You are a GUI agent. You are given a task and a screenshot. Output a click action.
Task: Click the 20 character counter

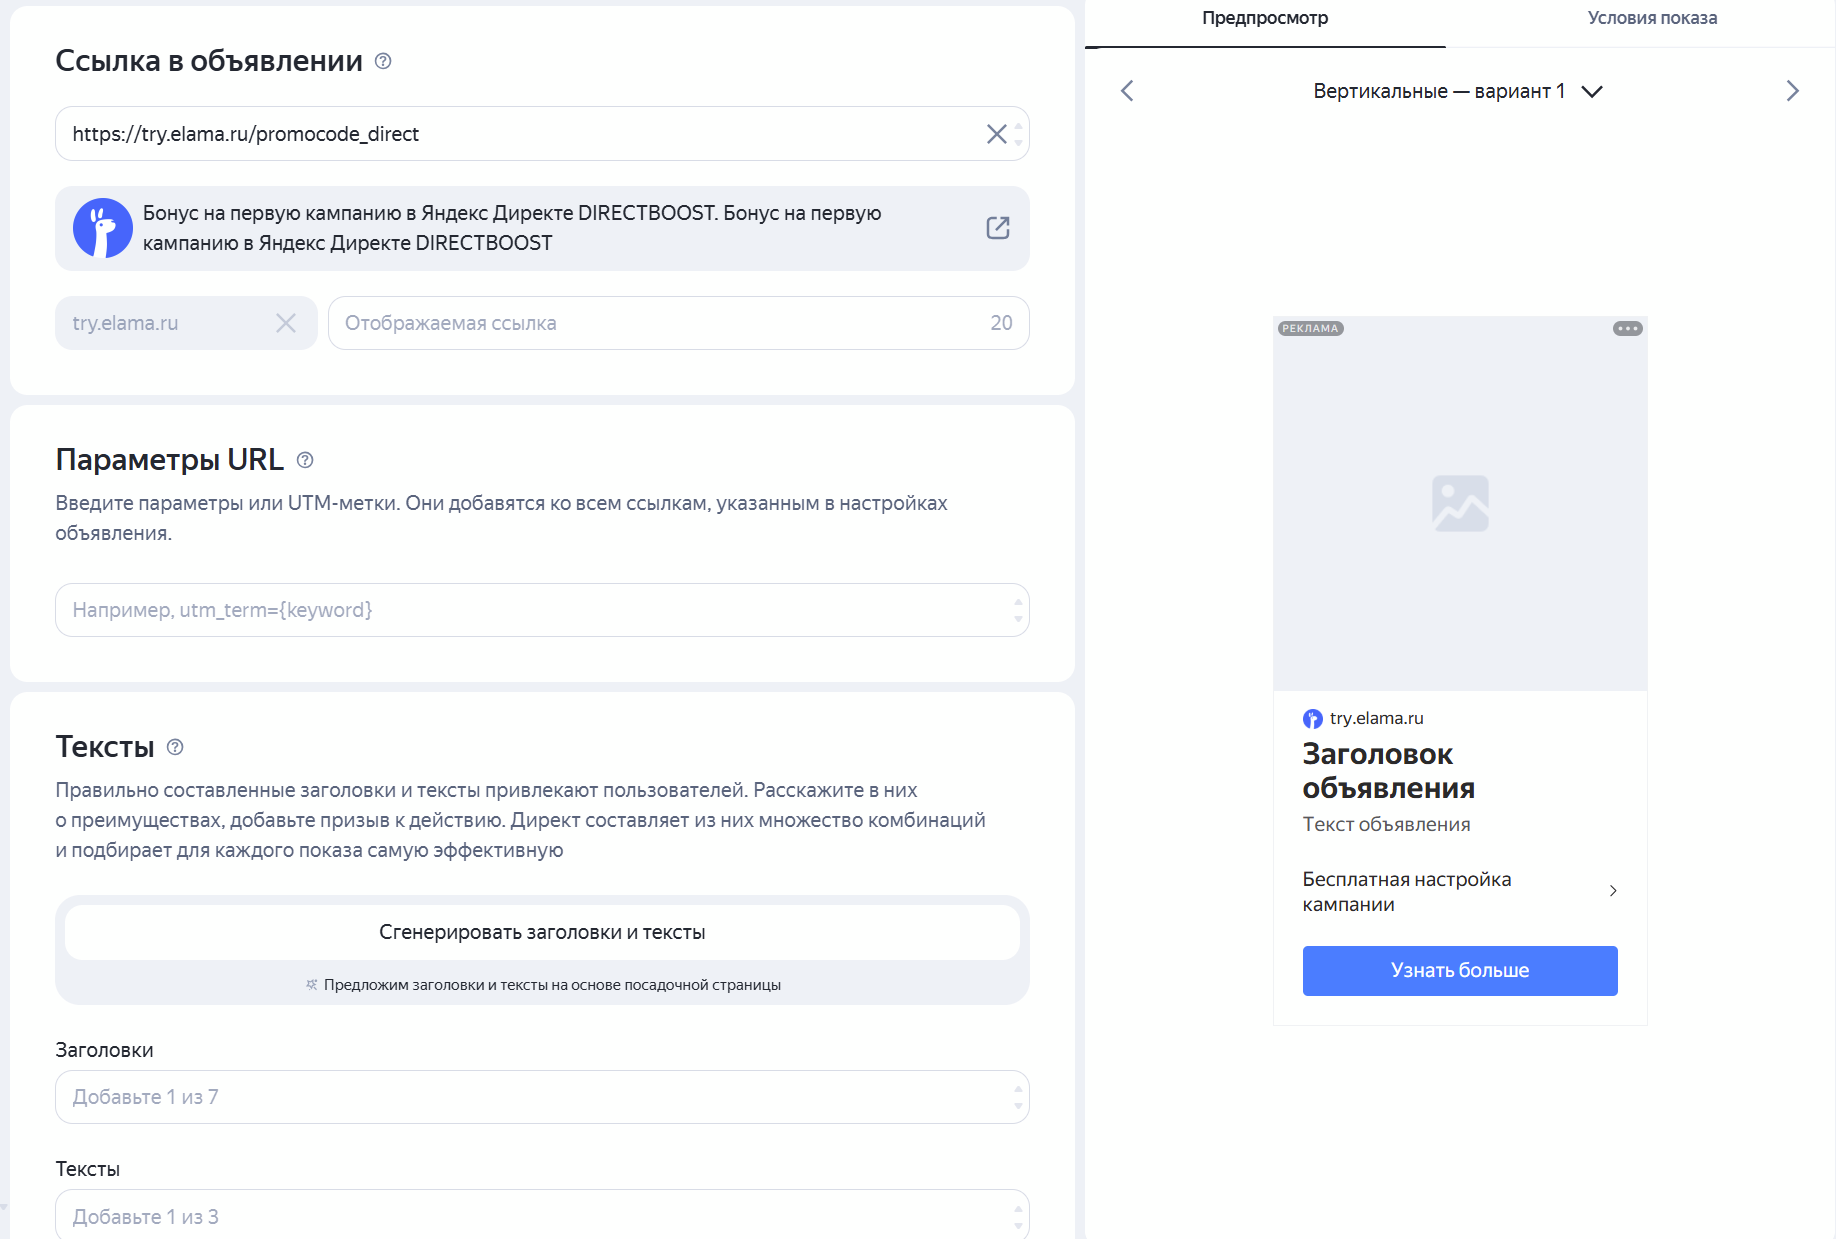[x=1001, y=323]
